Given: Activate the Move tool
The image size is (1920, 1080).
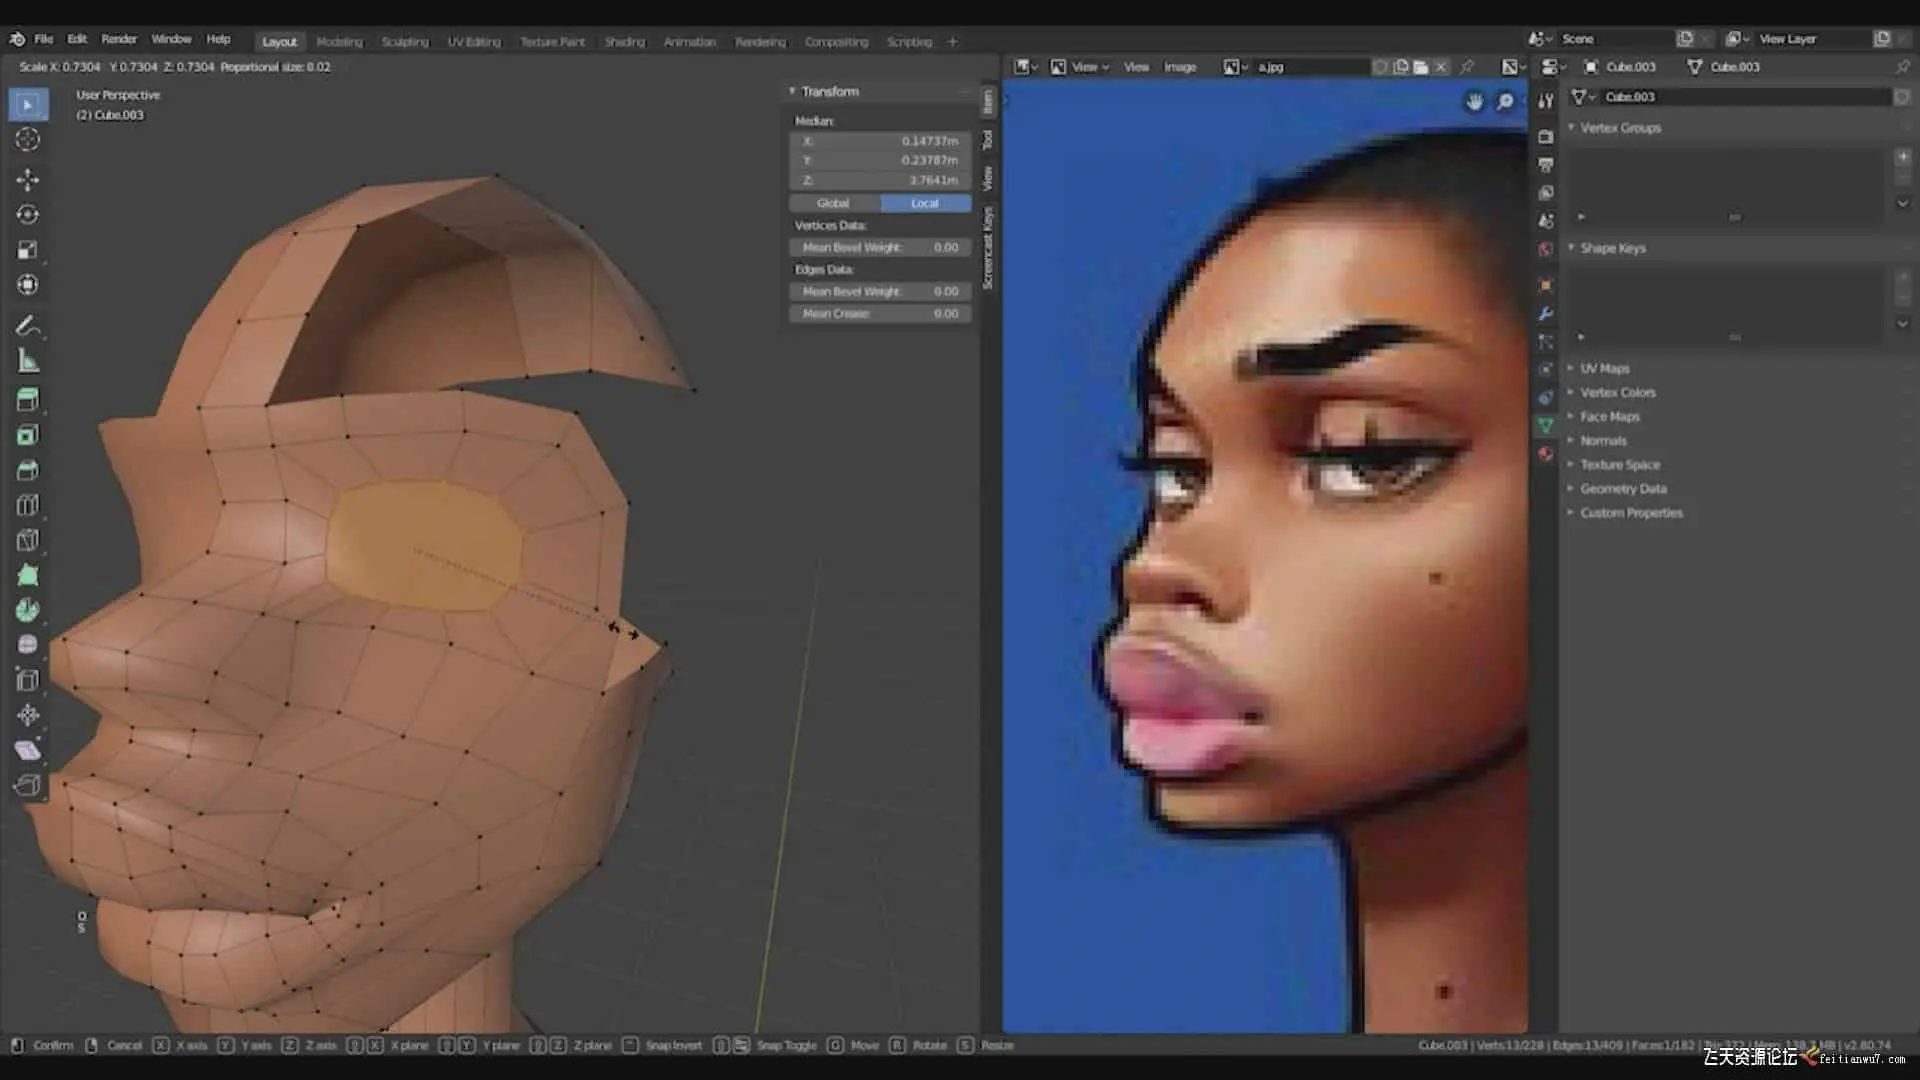Looking at the screenshot, I should (x=28, y=180).
